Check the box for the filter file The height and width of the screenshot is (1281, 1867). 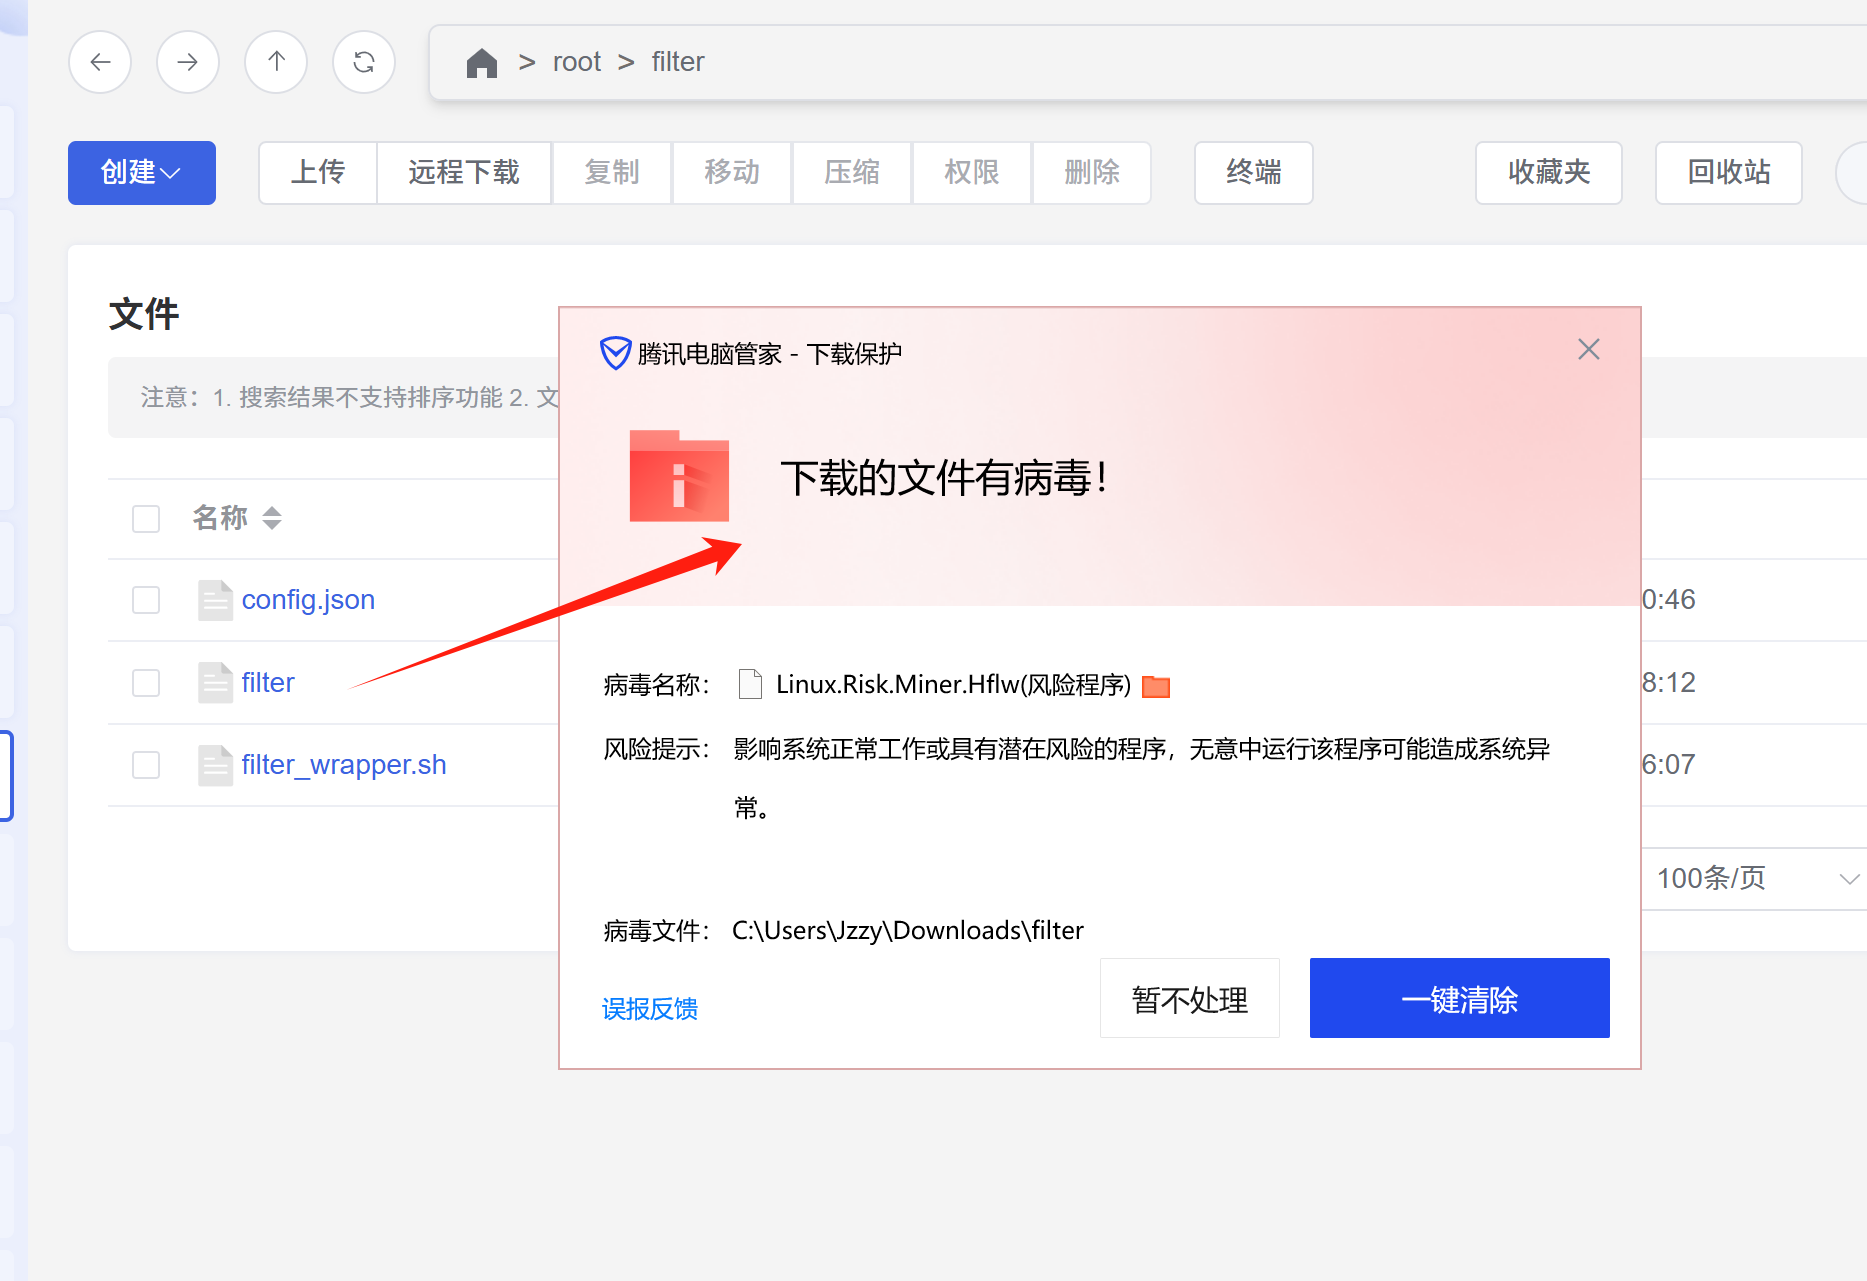pyautogui.click(x=146, y=683)
